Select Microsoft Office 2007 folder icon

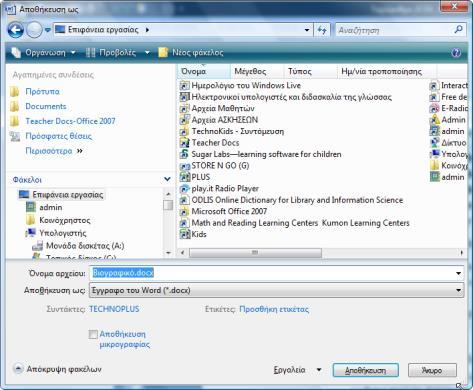[x=184, y=211]
